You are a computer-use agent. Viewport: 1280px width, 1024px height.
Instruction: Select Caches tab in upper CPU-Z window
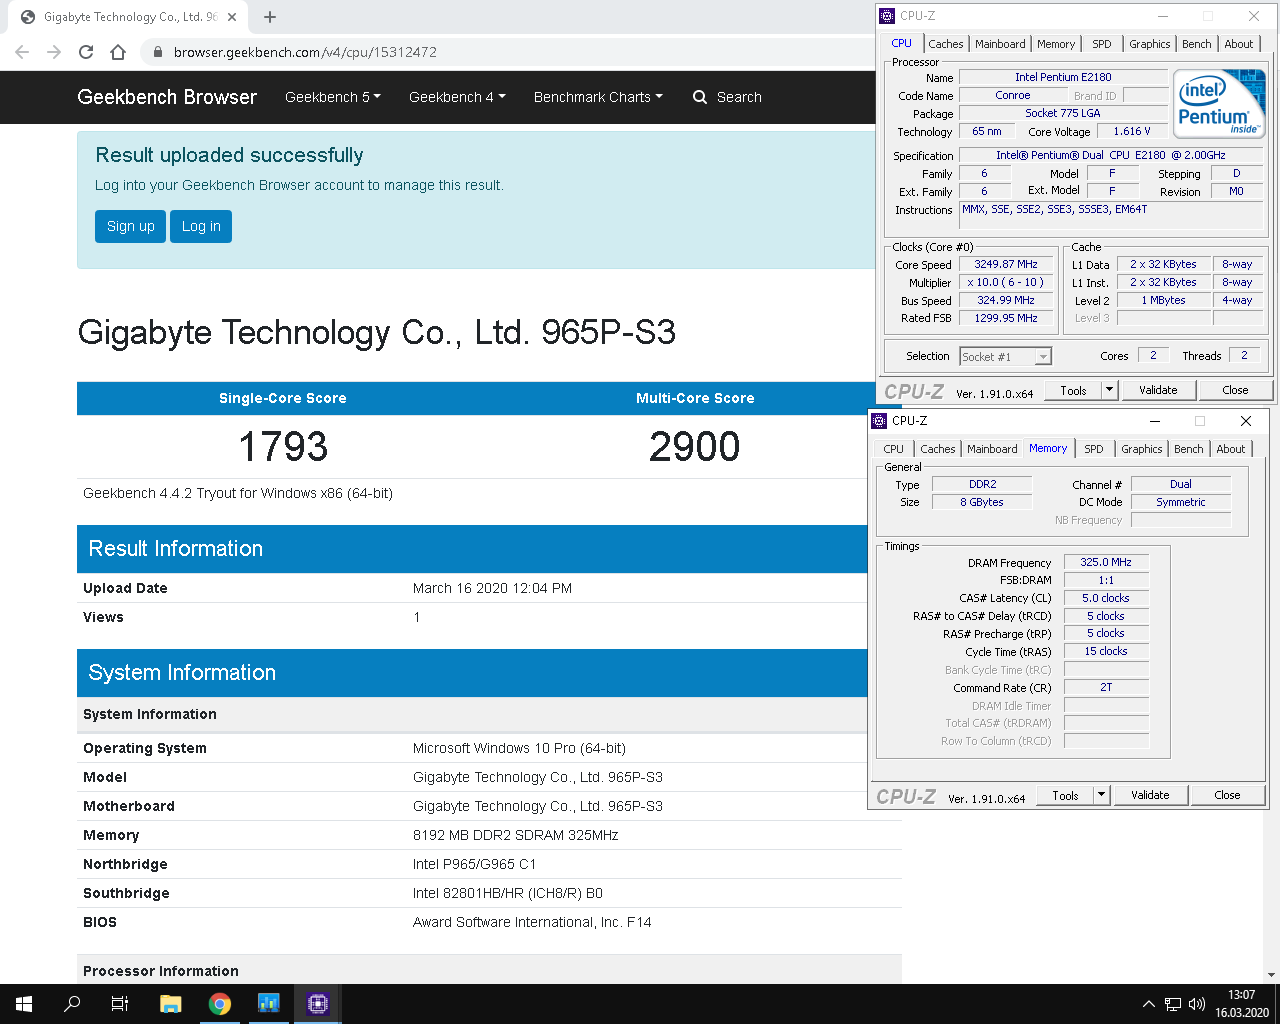[x=946, y=44]
